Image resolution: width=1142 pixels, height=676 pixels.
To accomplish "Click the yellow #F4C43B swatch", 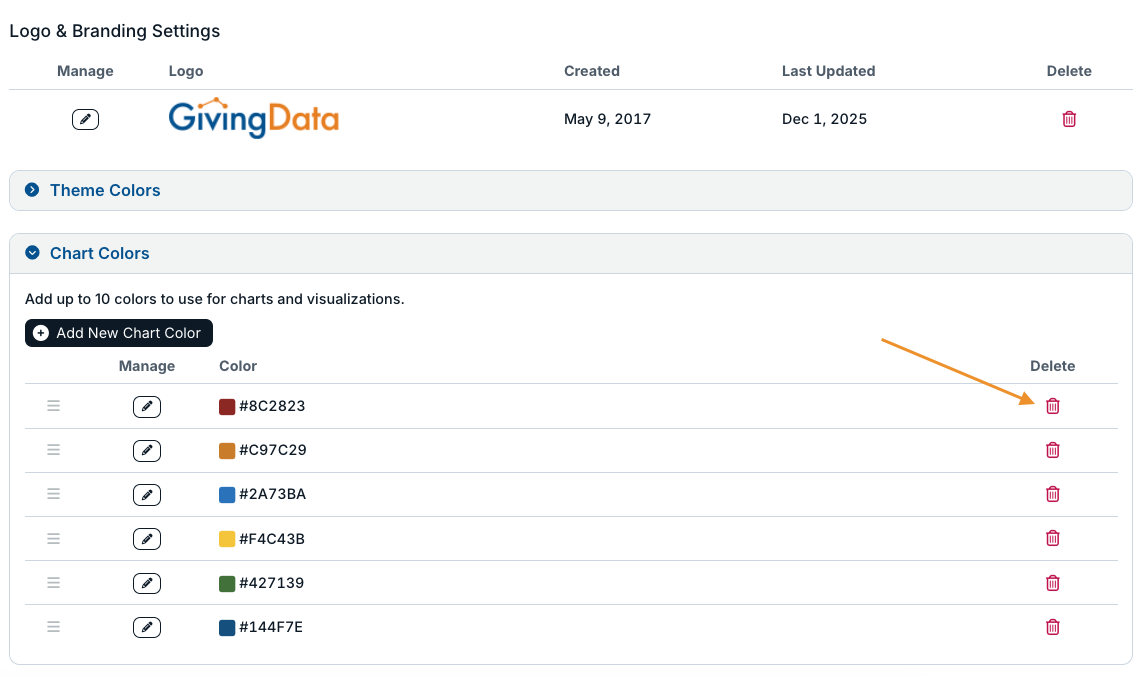I will (x=227, y=539).
